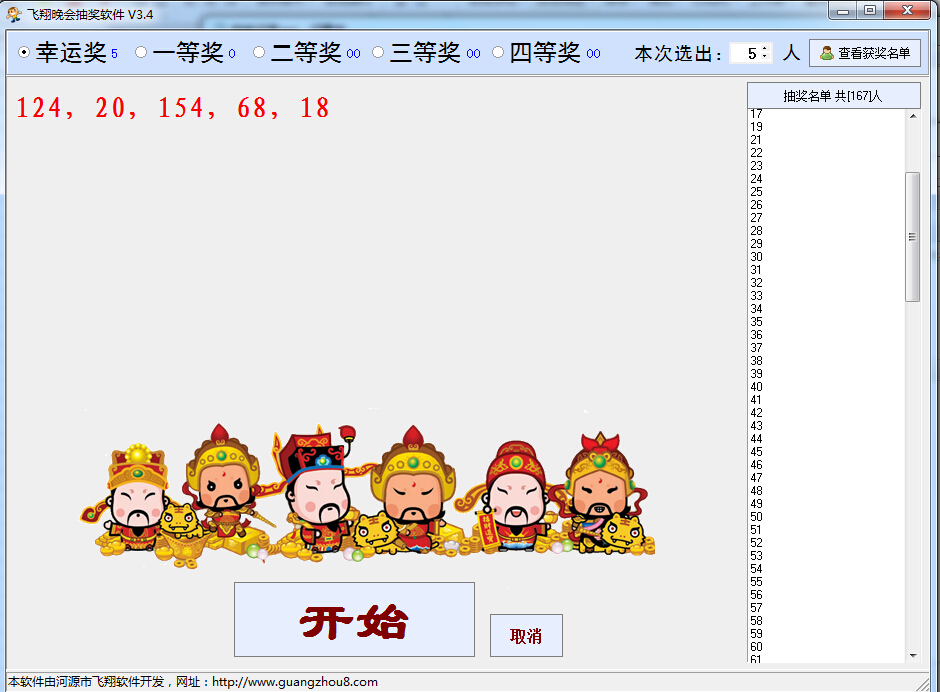Click the list scrollbar down arrow

913,656
